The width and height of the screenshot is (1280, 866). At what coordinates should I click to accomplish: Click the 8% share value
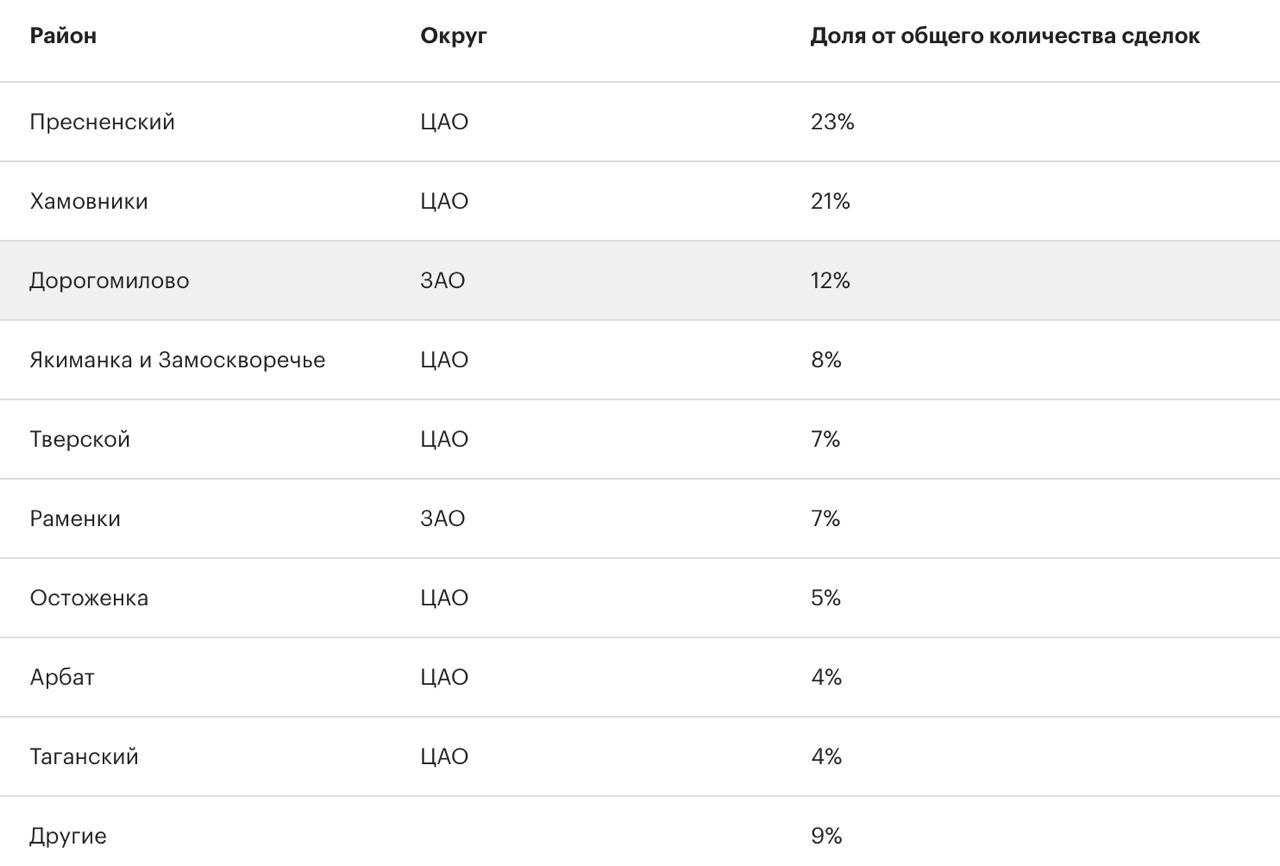(x=826, y=360)
